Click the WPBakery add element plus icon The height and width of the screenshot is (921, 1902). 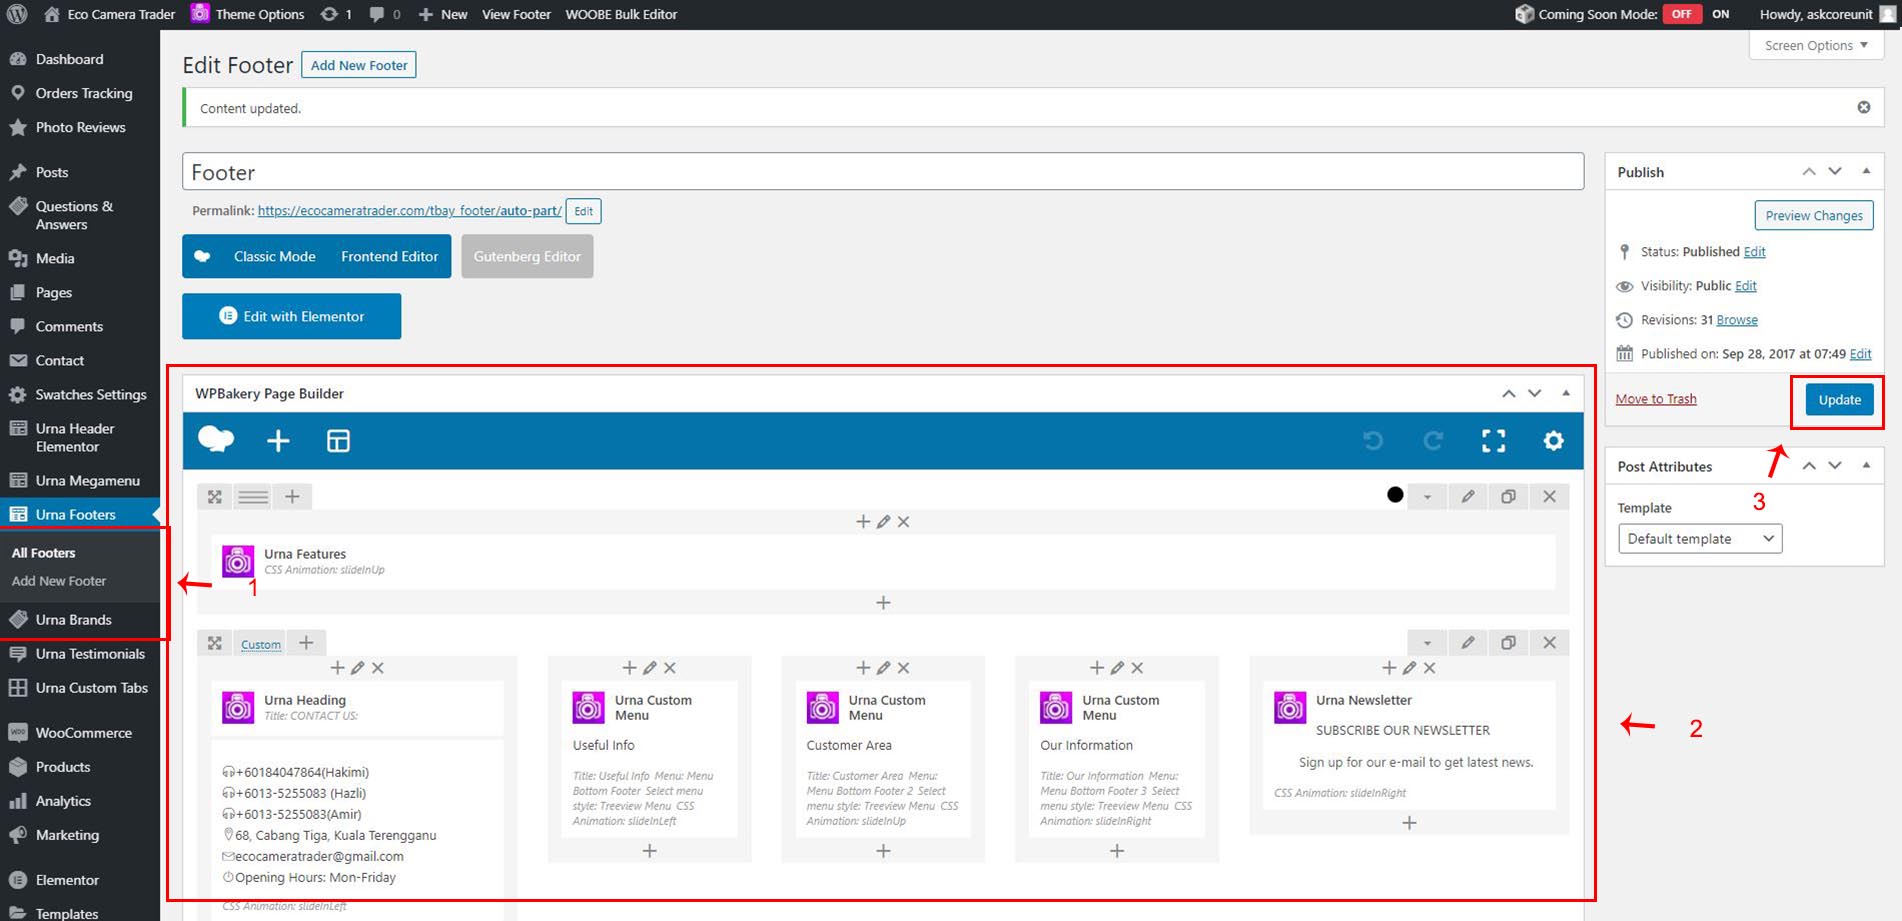278,441
